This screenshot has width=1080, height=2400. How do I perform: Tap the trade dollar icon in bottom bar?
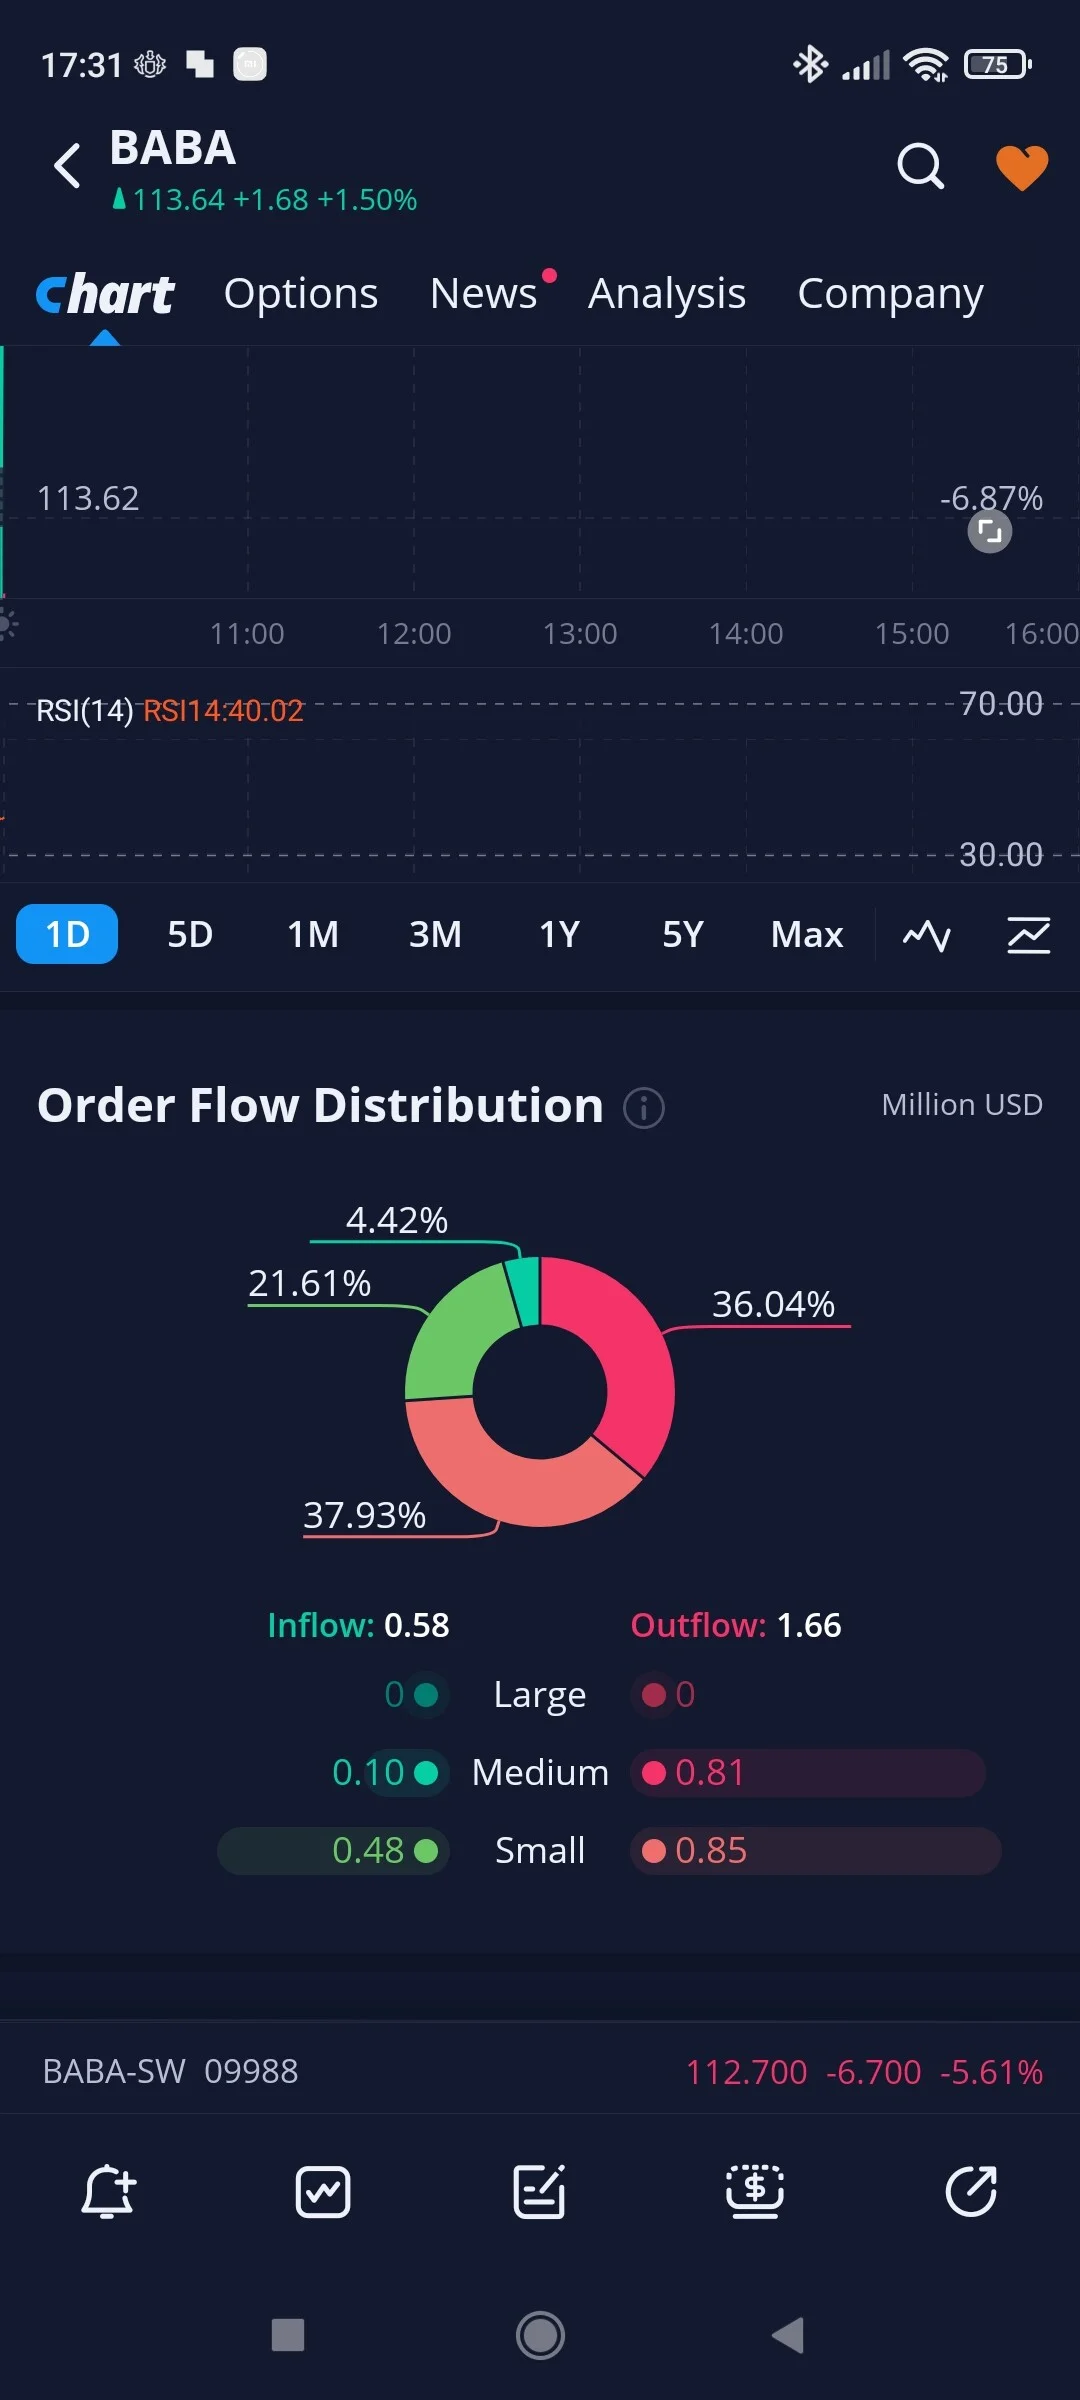[755, 2192]
